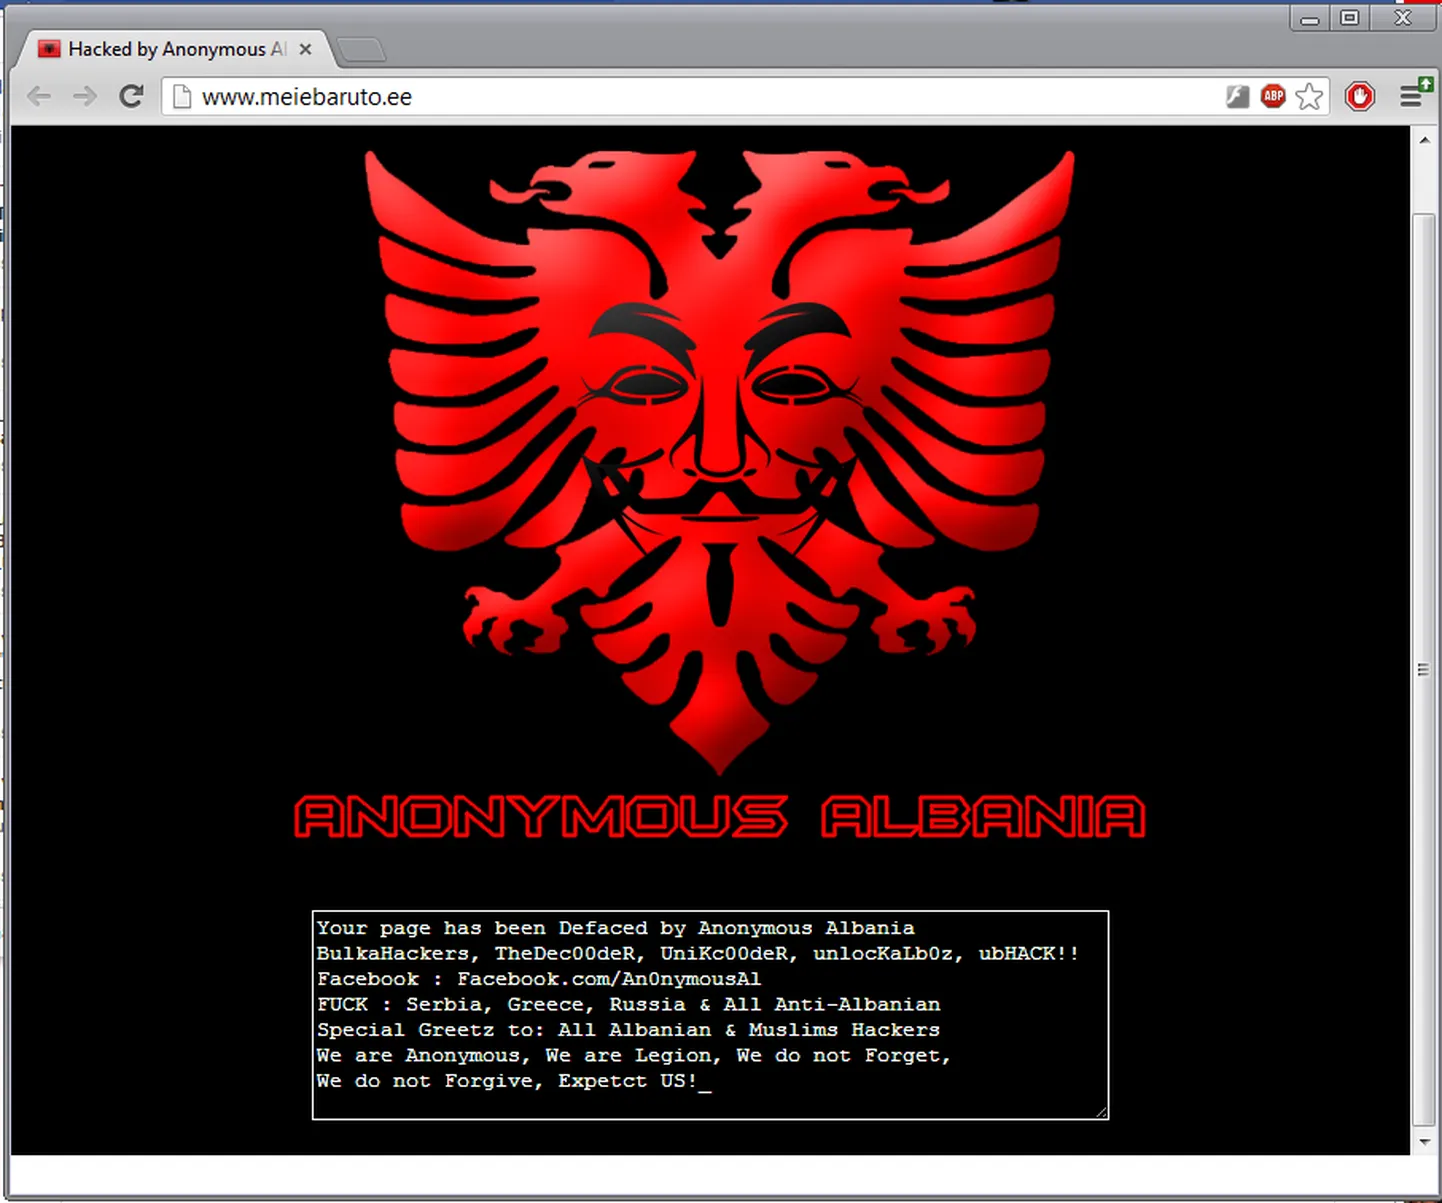Click the 'BulkaHackers, TheDec00deR' names line

(698, 953)
